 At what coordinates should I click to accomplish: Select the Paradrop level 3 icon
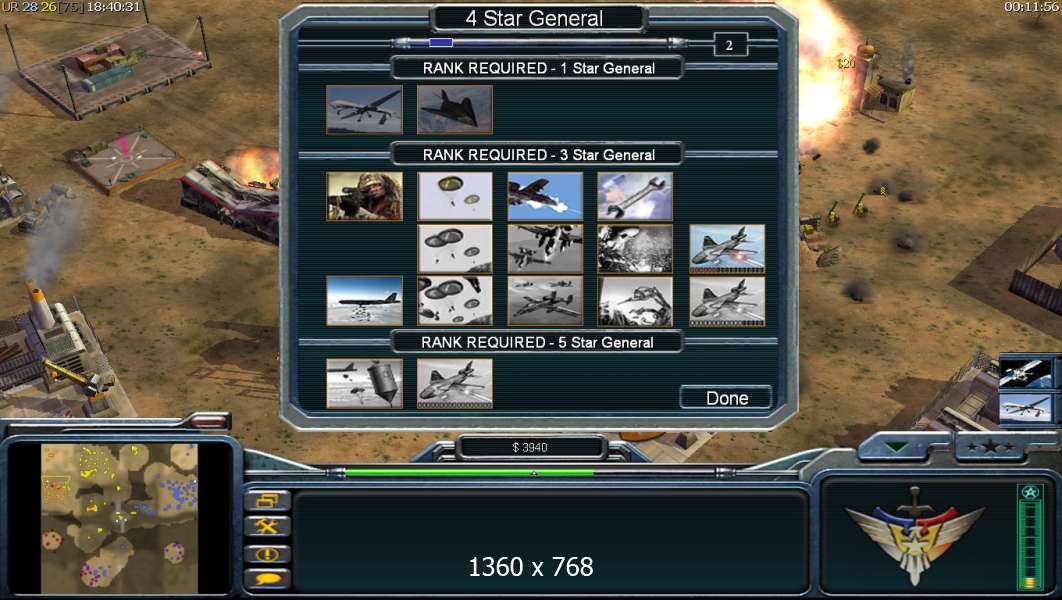point(454,301)
